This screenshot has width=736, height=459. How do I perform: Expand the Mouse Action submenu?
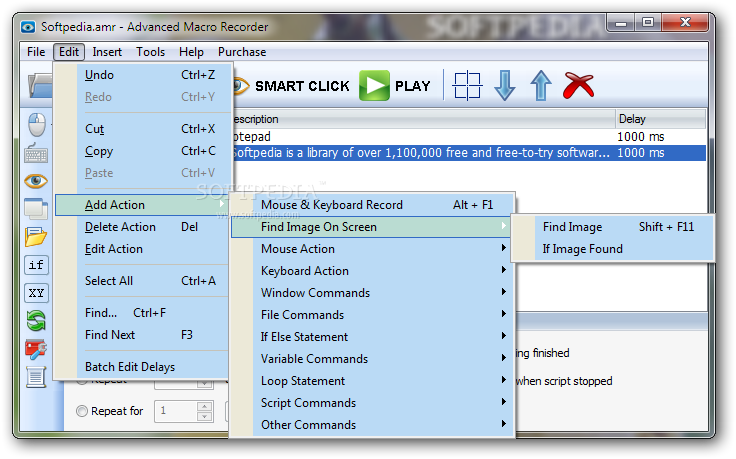pyautogui.click(x=372, y=249)
